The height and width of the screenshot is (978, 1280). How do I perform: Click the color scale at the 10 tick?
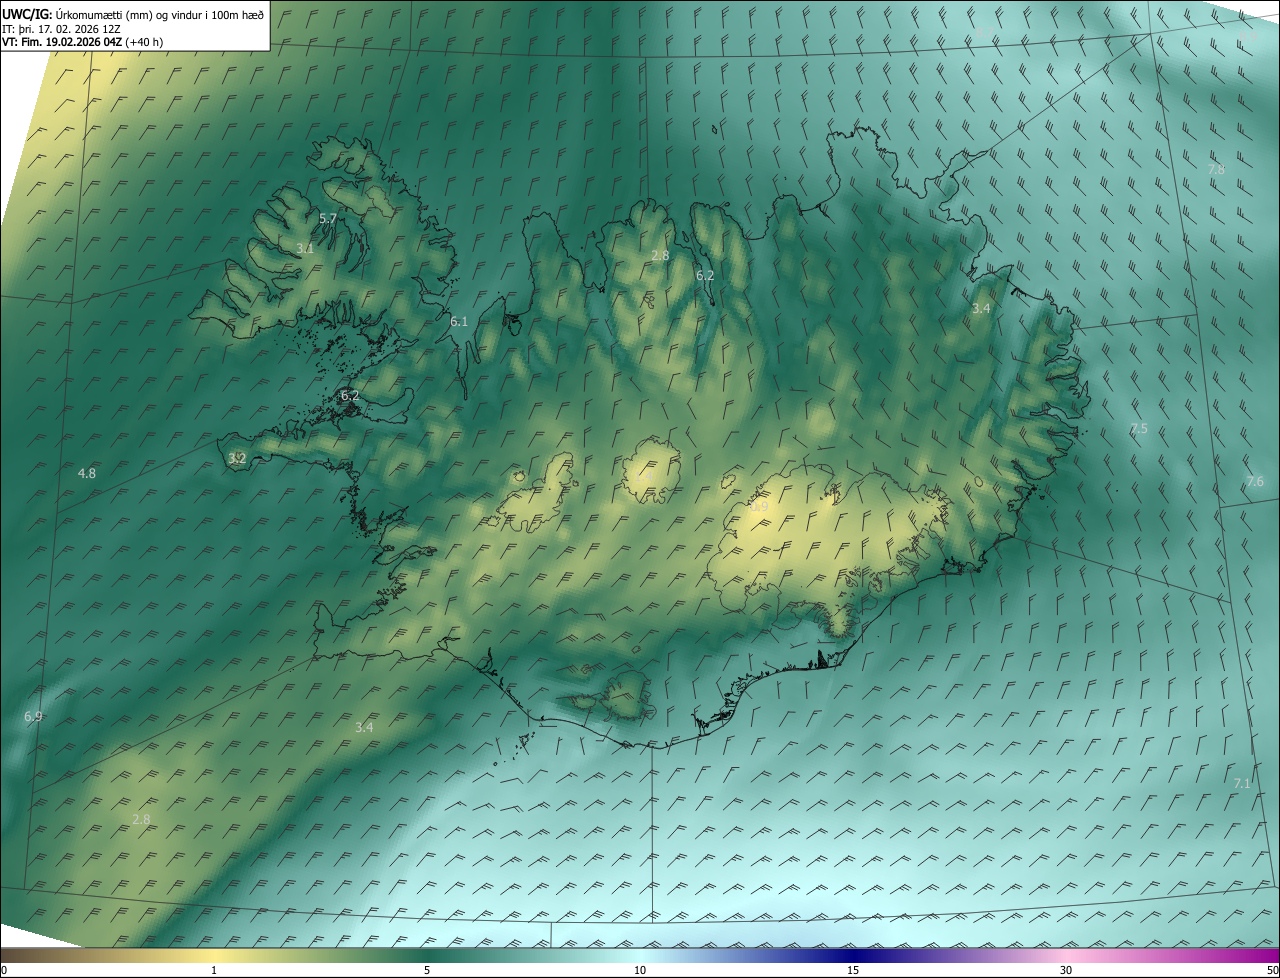point(640,970)
